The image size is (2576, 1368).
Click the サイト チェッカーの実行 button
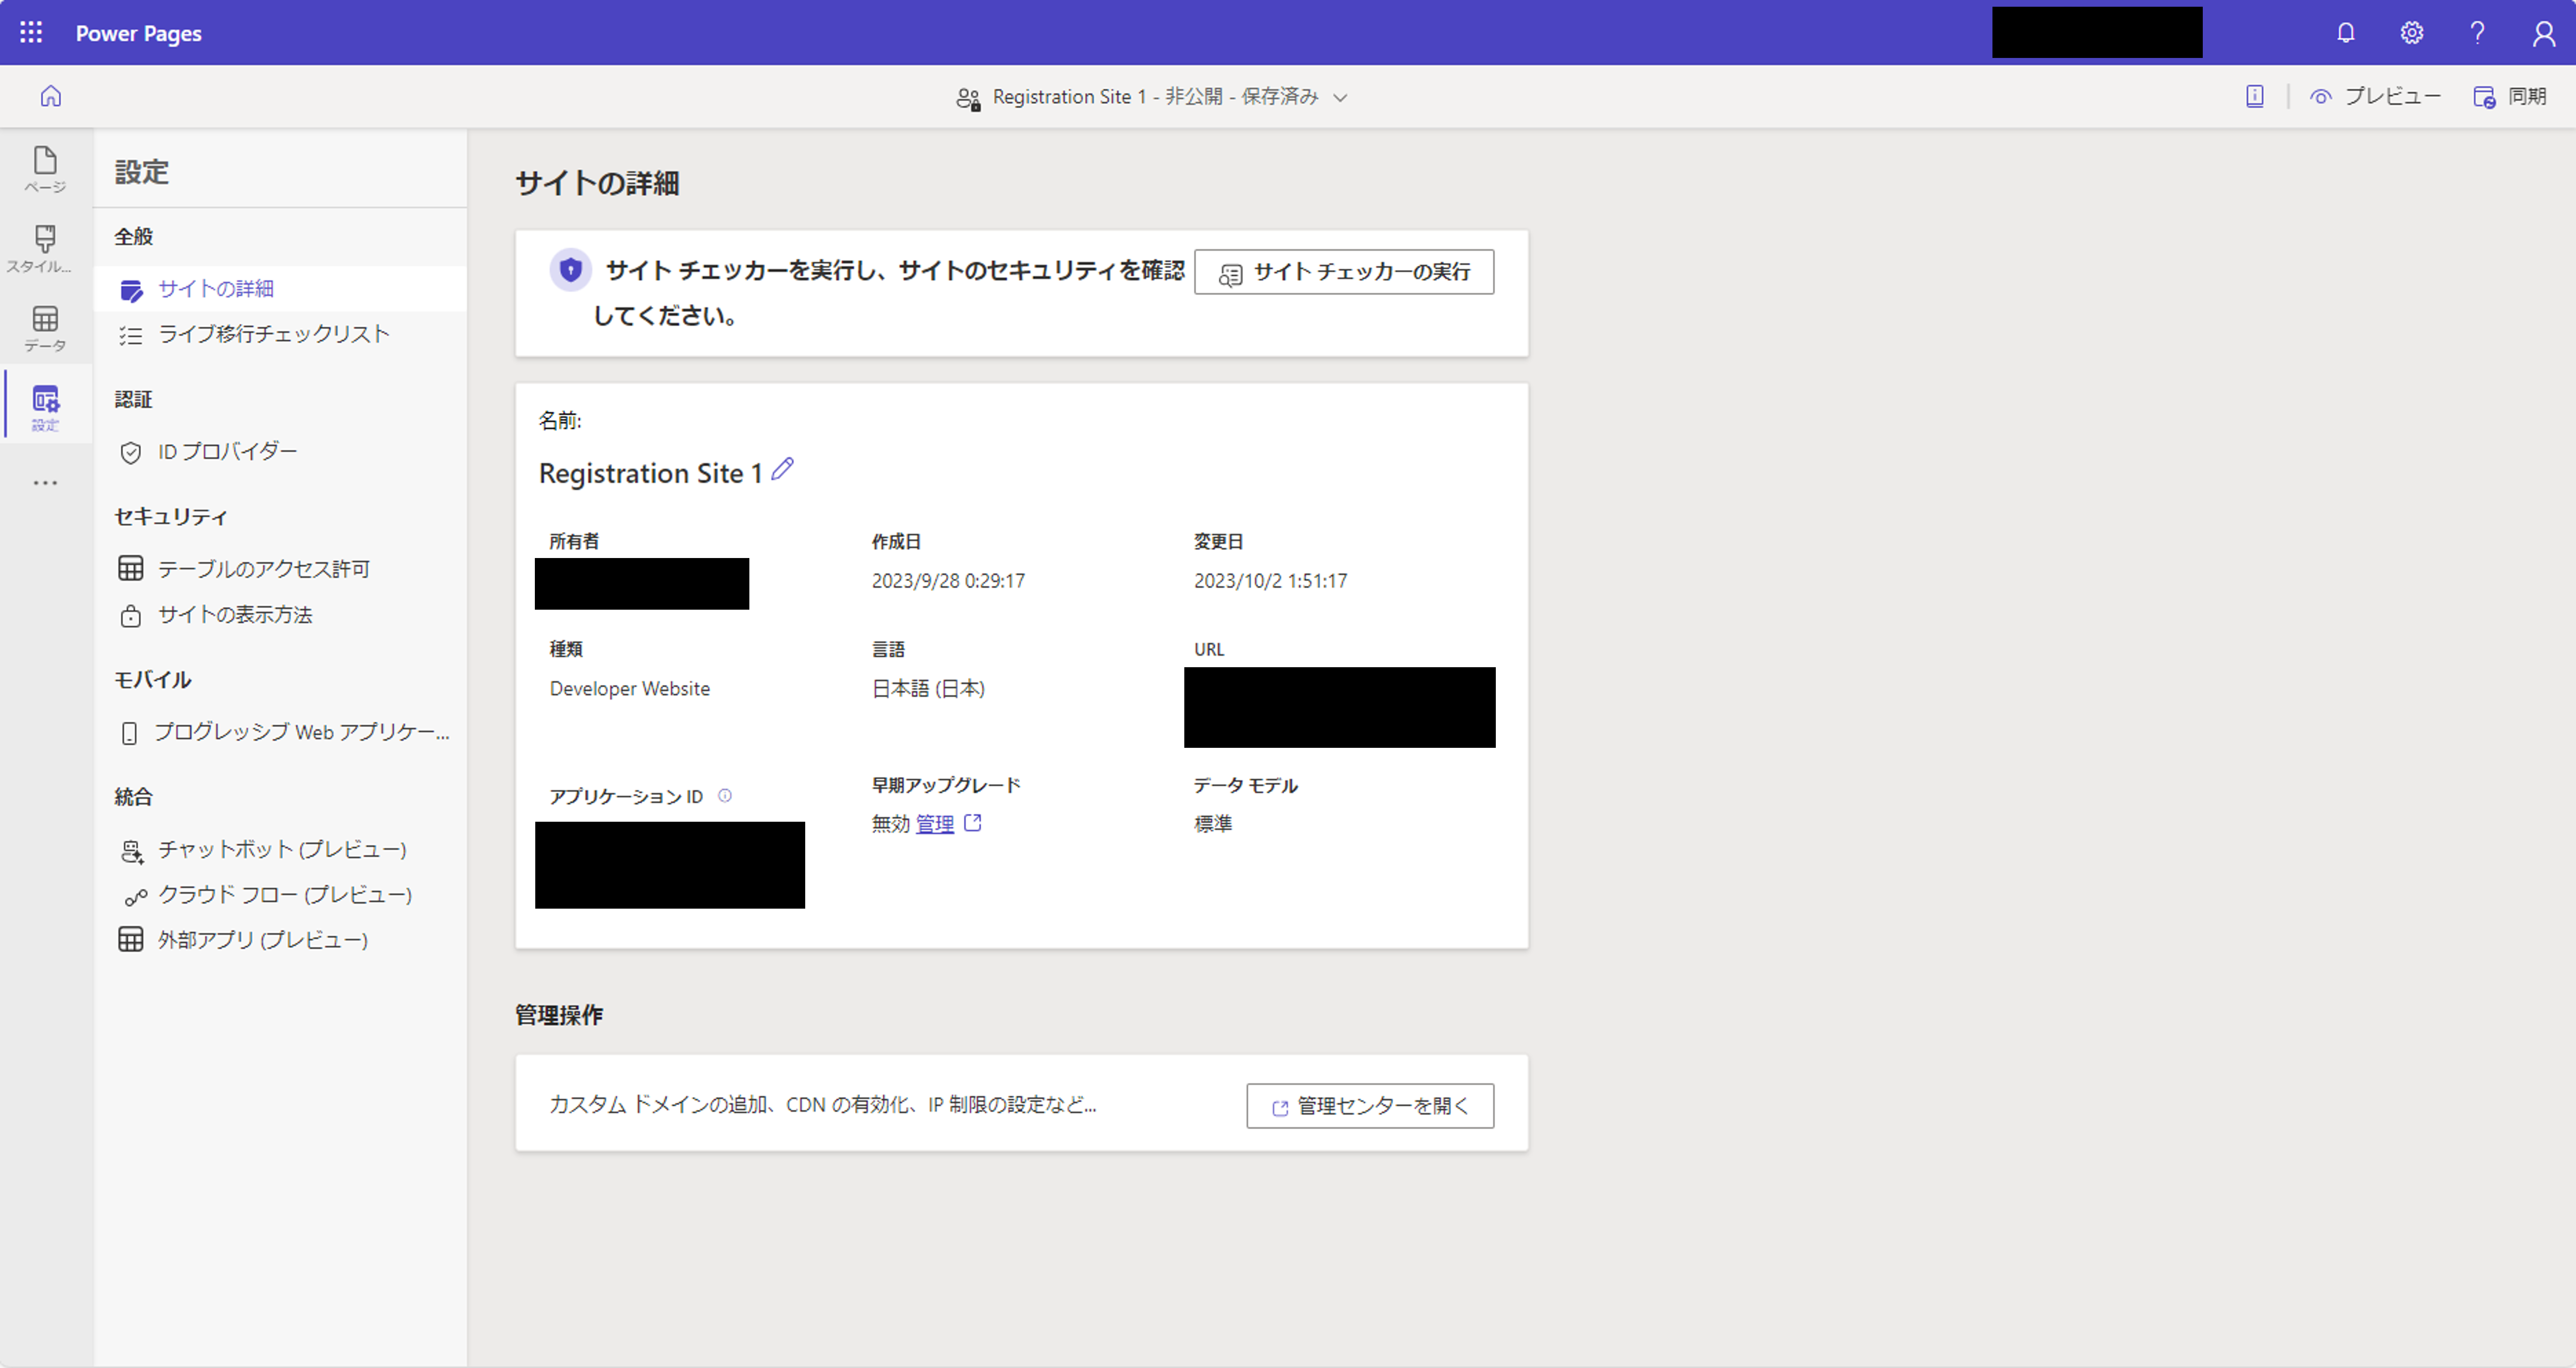point(1344,272)
